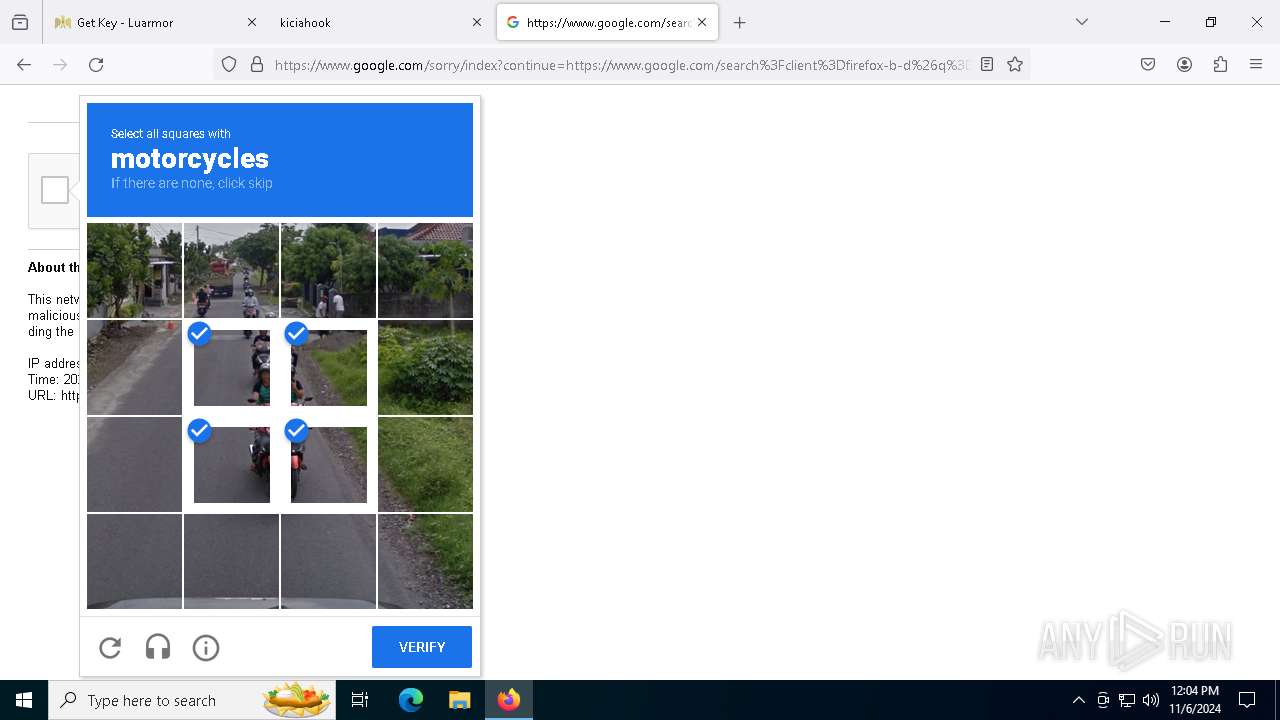
Task: Close the active google.com tab
Action: point(702,22)
